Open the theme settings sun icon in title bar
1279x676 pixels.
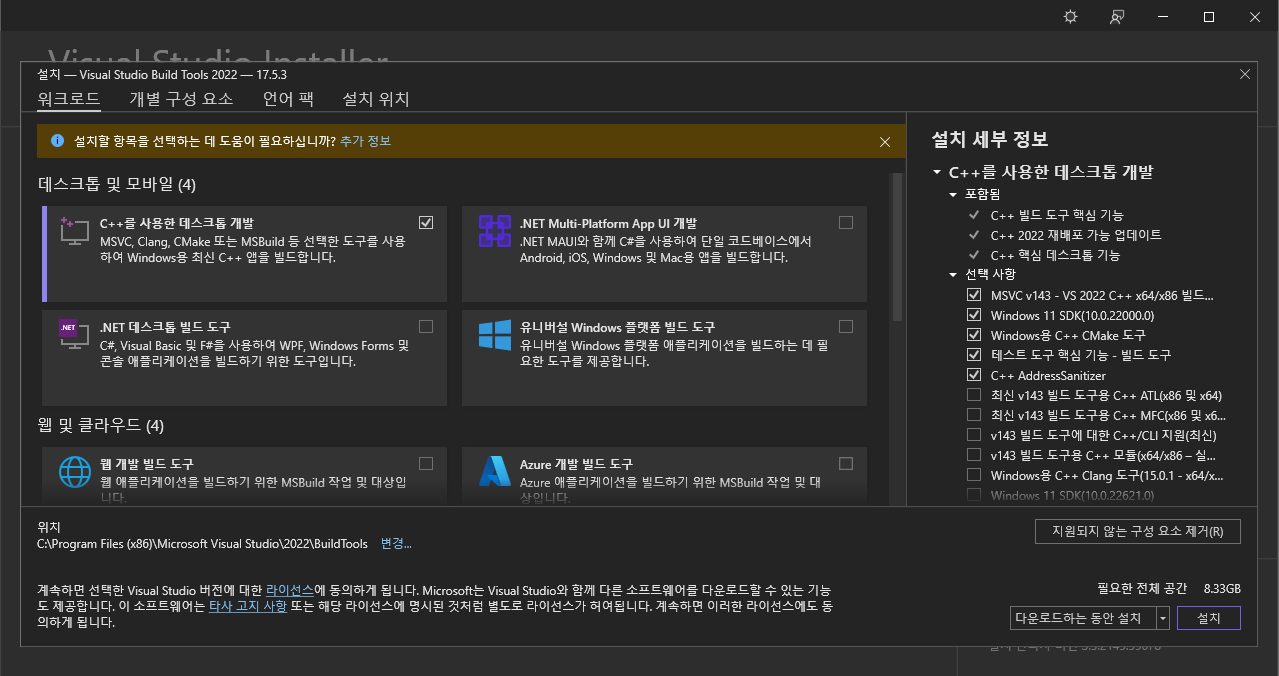click(x=1071, y=17)
